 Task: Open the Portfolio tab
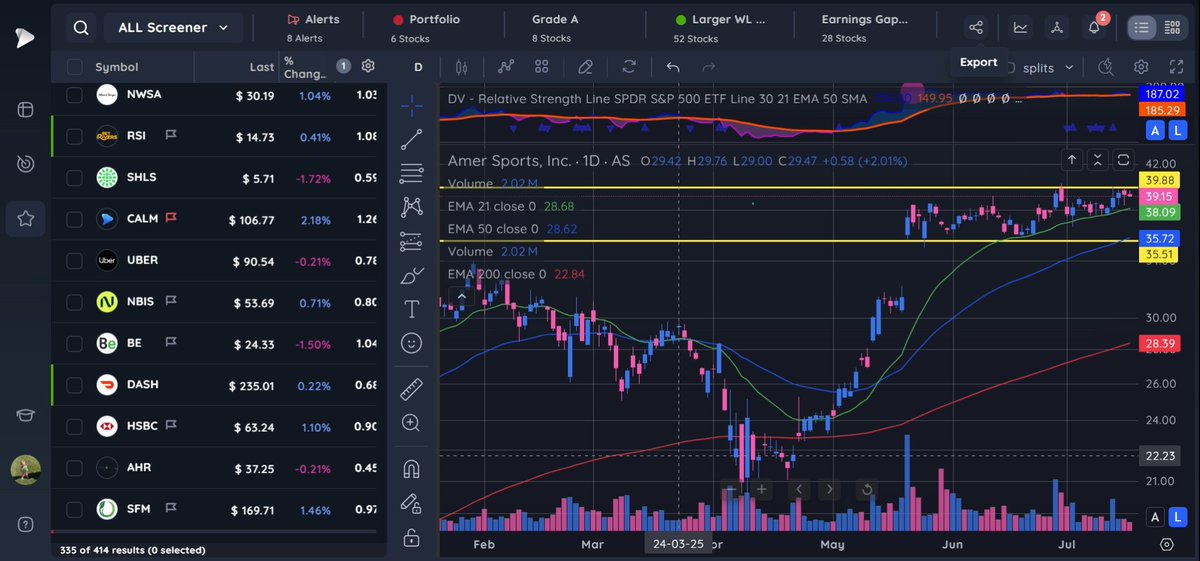(426, 28)
